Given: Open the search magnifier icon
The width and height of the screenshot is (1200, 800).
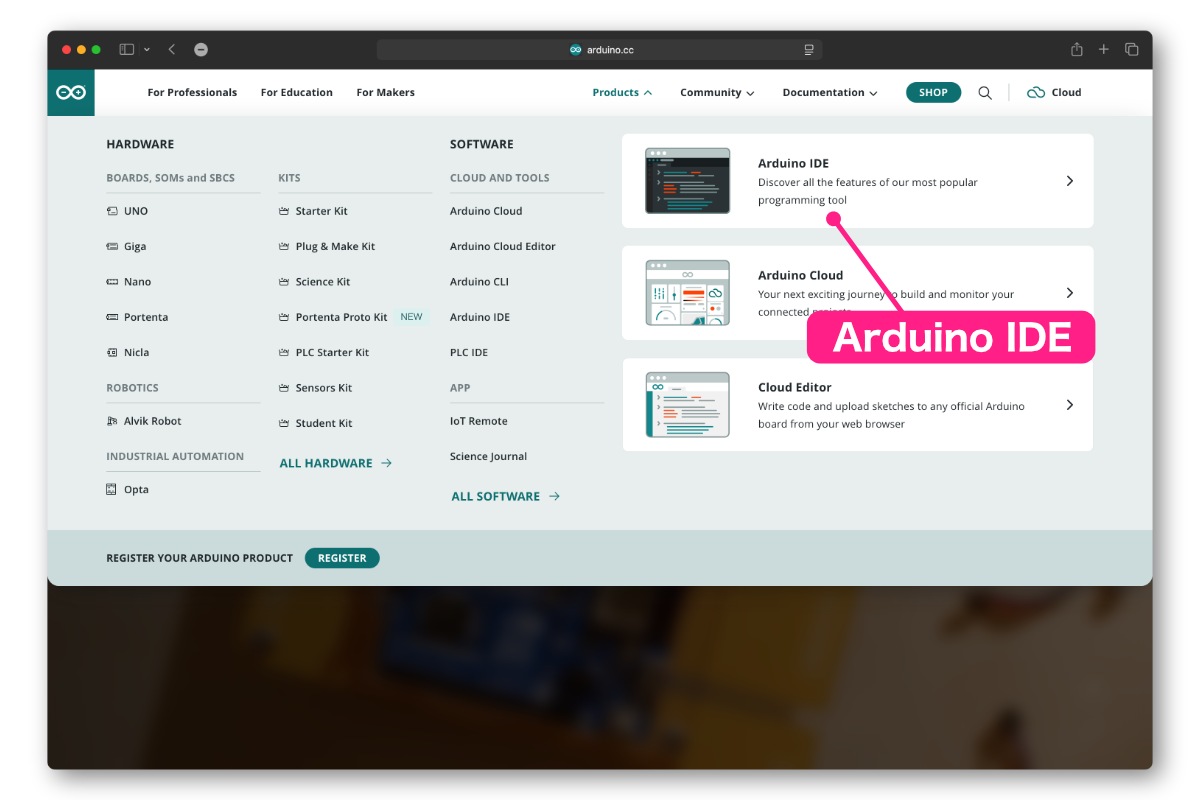Looking at the screenshot, I should tap(985, 93).
